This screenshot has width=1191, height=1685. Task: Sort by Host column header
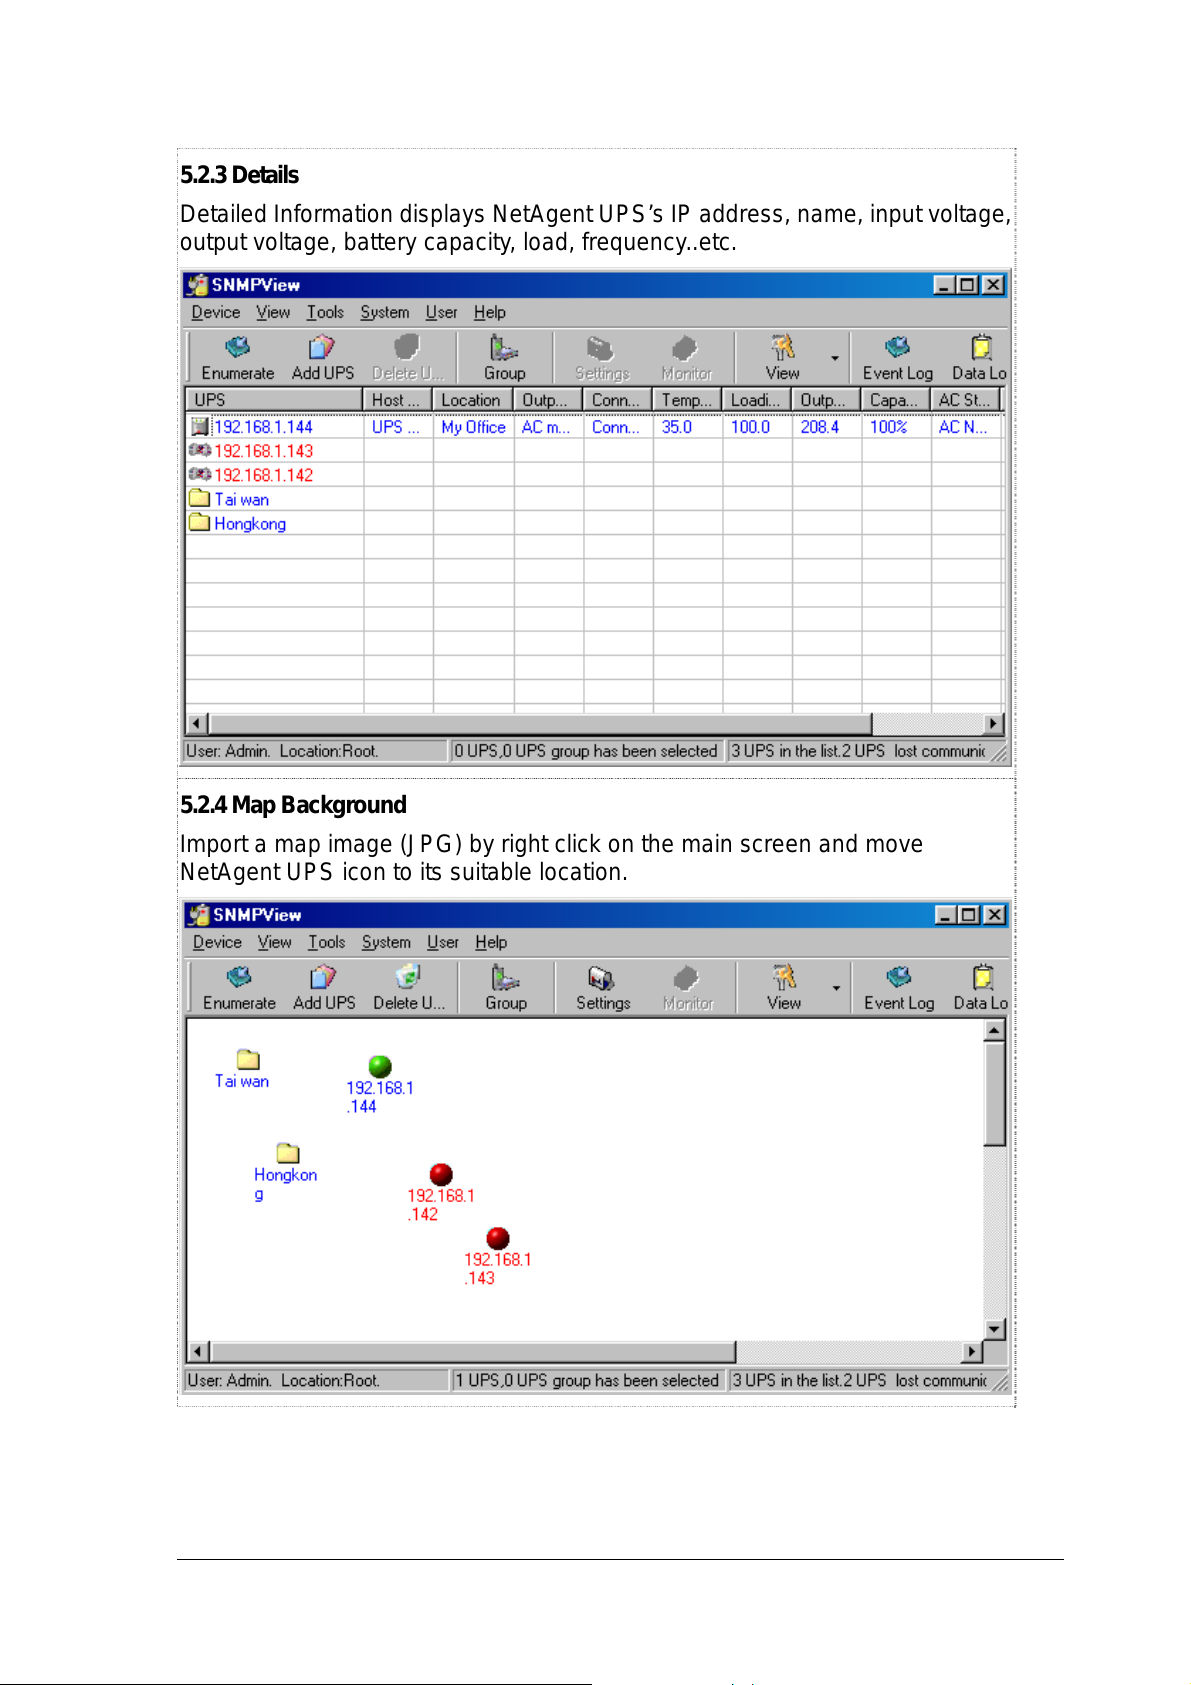[398, 400]
